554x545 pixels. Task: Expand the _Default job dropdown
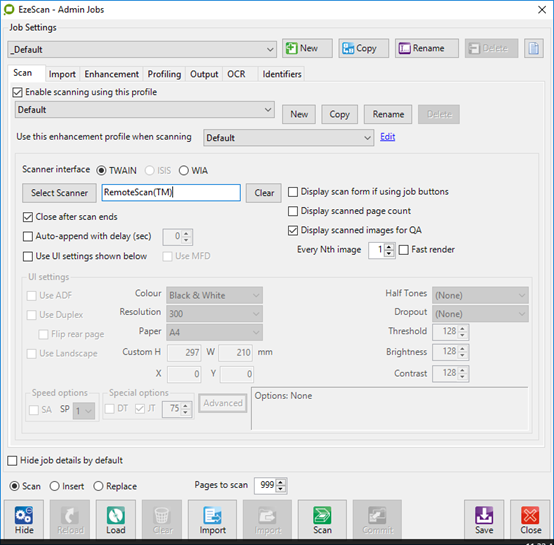(x=142, y=49)
